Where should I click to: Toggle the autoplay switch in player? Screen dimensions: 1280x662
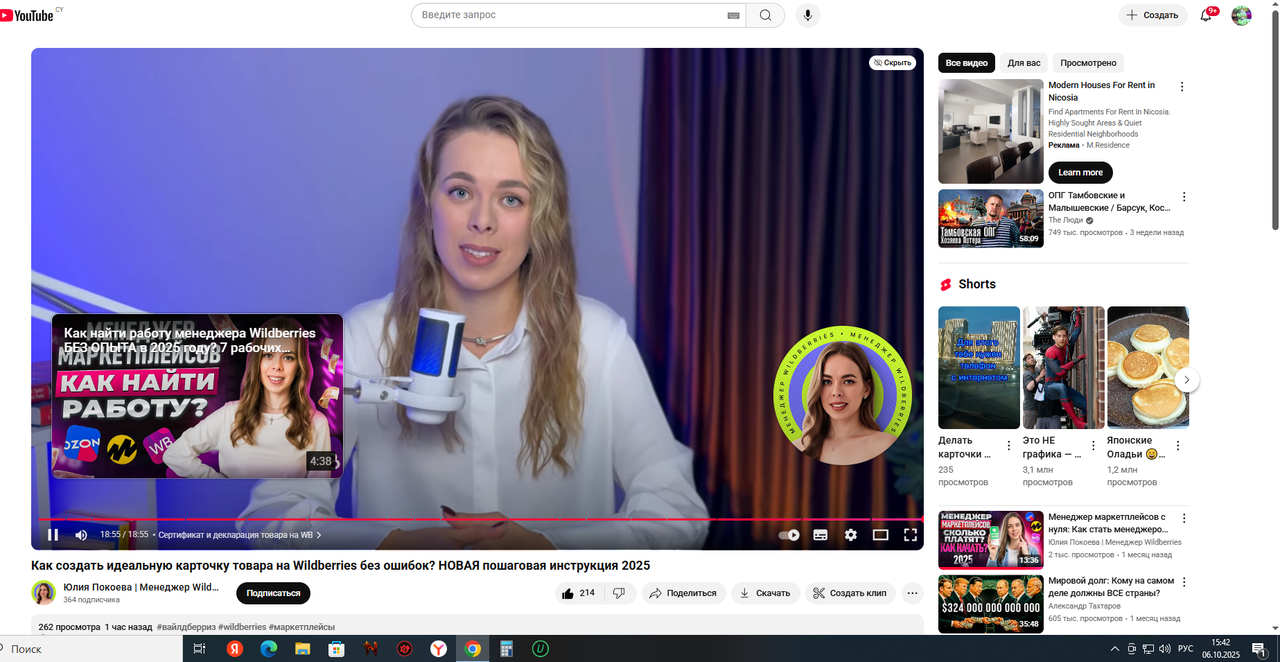tap(789, 535)
